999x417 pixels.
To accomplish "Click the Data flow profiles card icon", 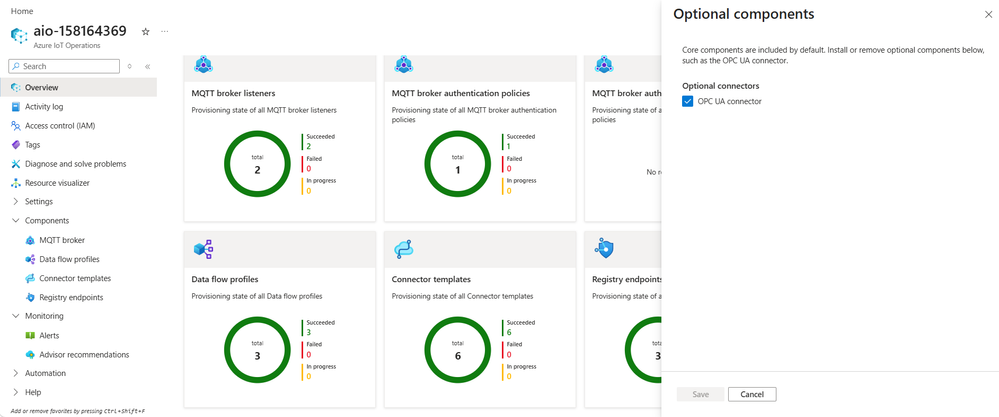I will point(203,250).
